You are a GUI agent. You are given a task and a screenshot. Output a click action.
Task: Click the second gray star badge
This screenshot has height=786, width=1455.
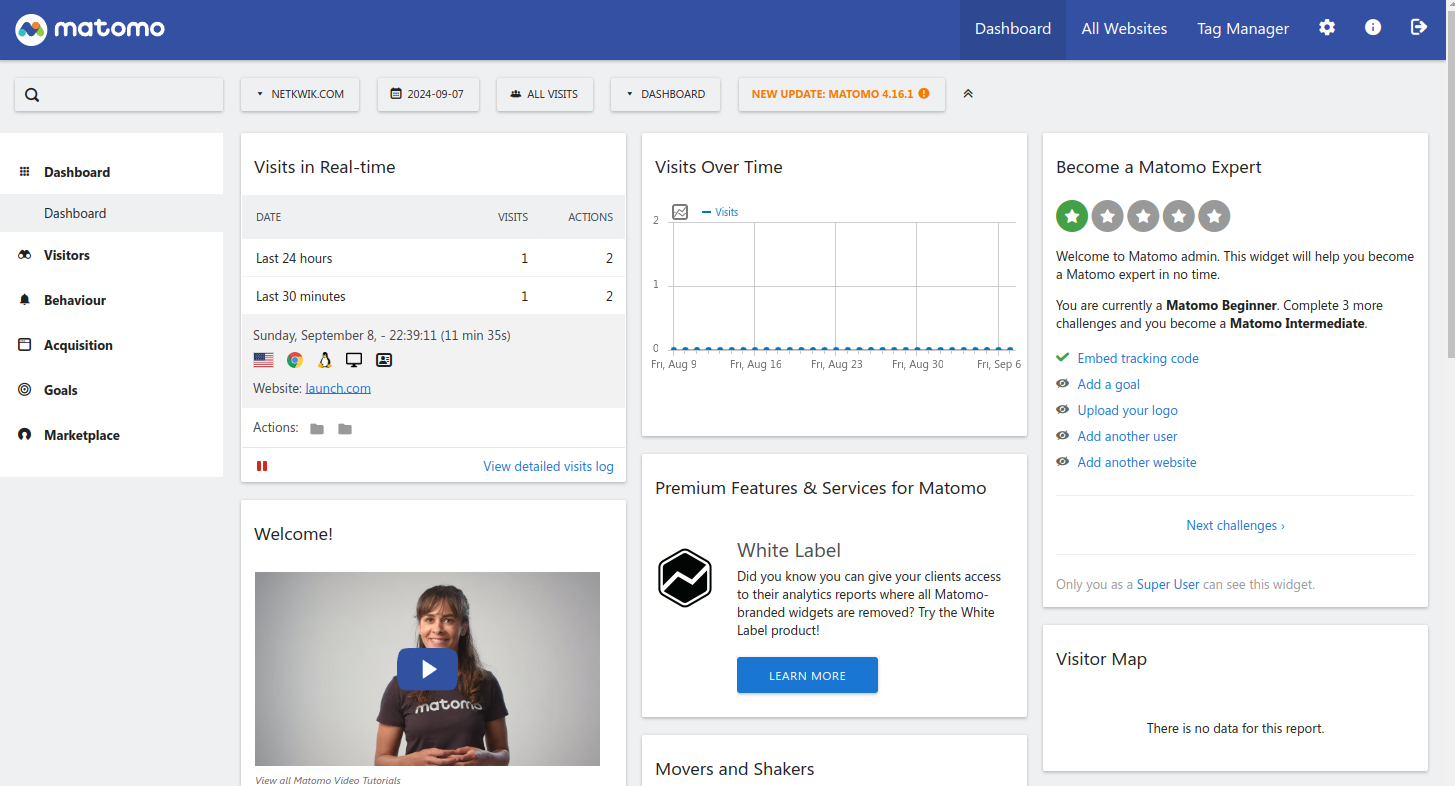(1107, 216)
